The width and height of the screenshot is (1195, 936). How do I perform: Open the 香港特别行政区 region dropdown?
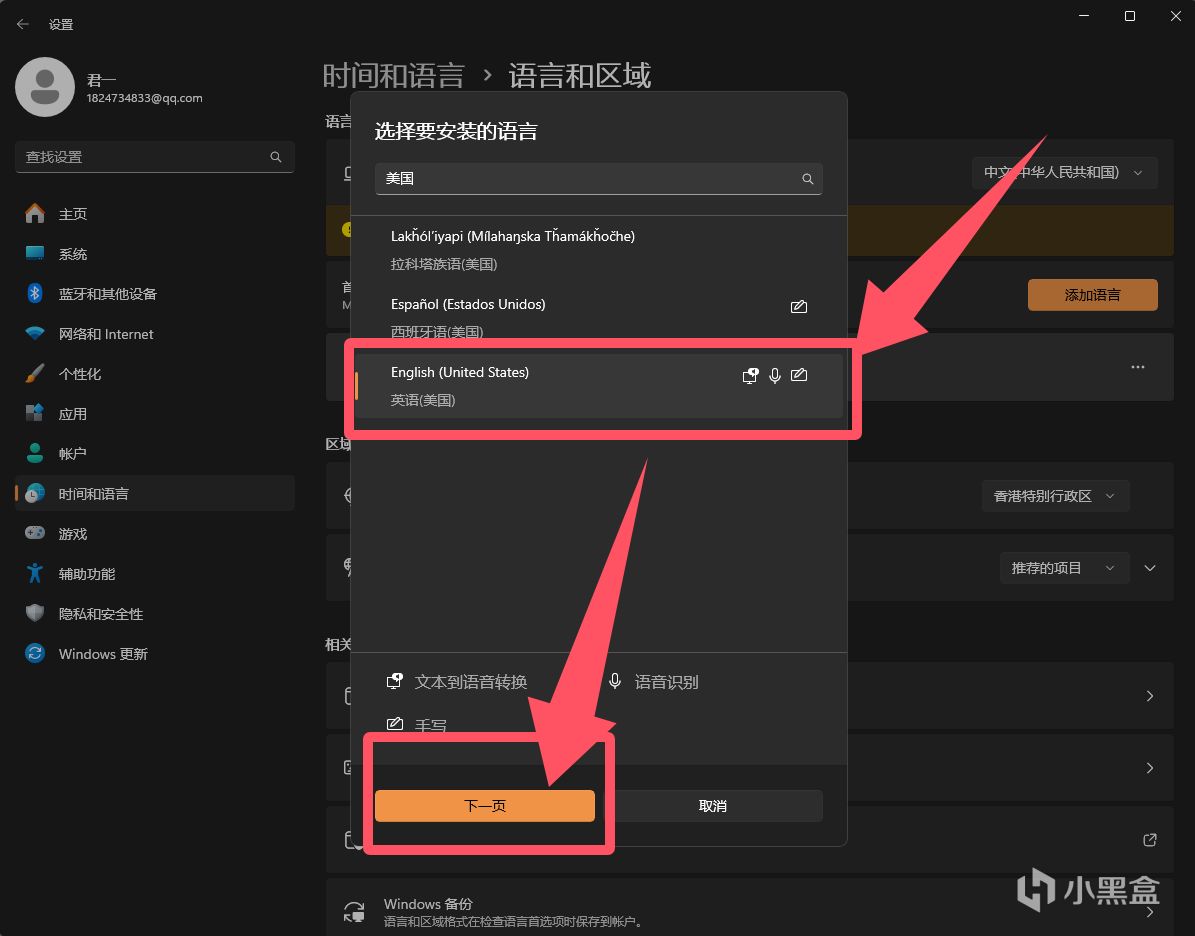tap(1055, 496)
